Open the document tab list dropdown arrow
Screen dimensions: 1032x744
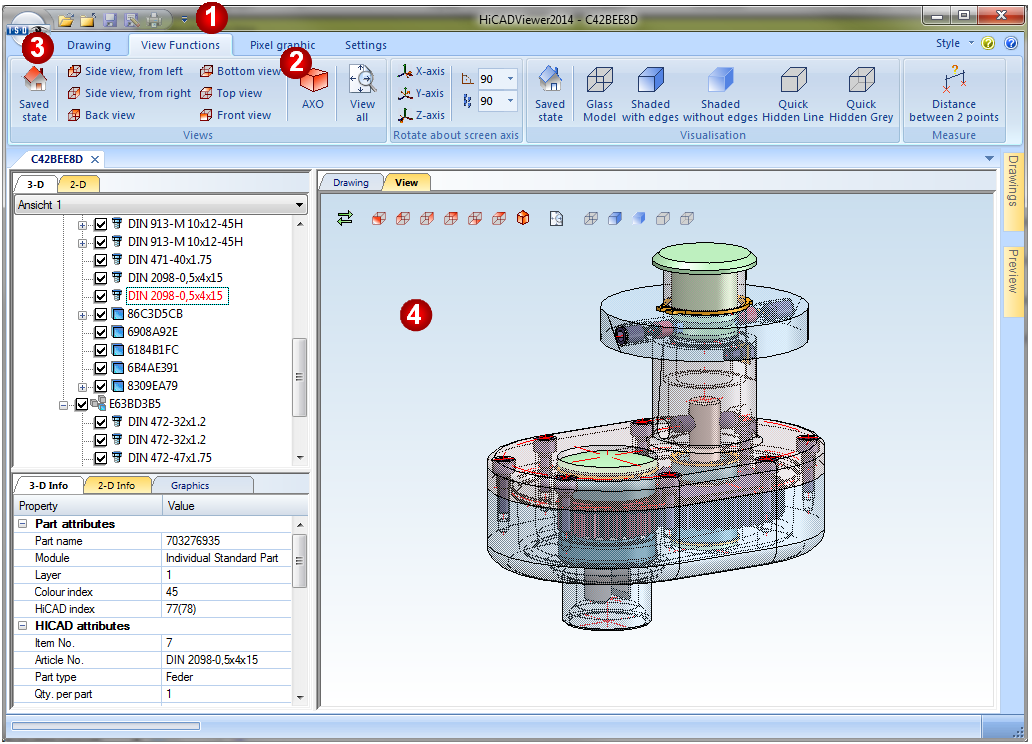[x=989, y=159]
